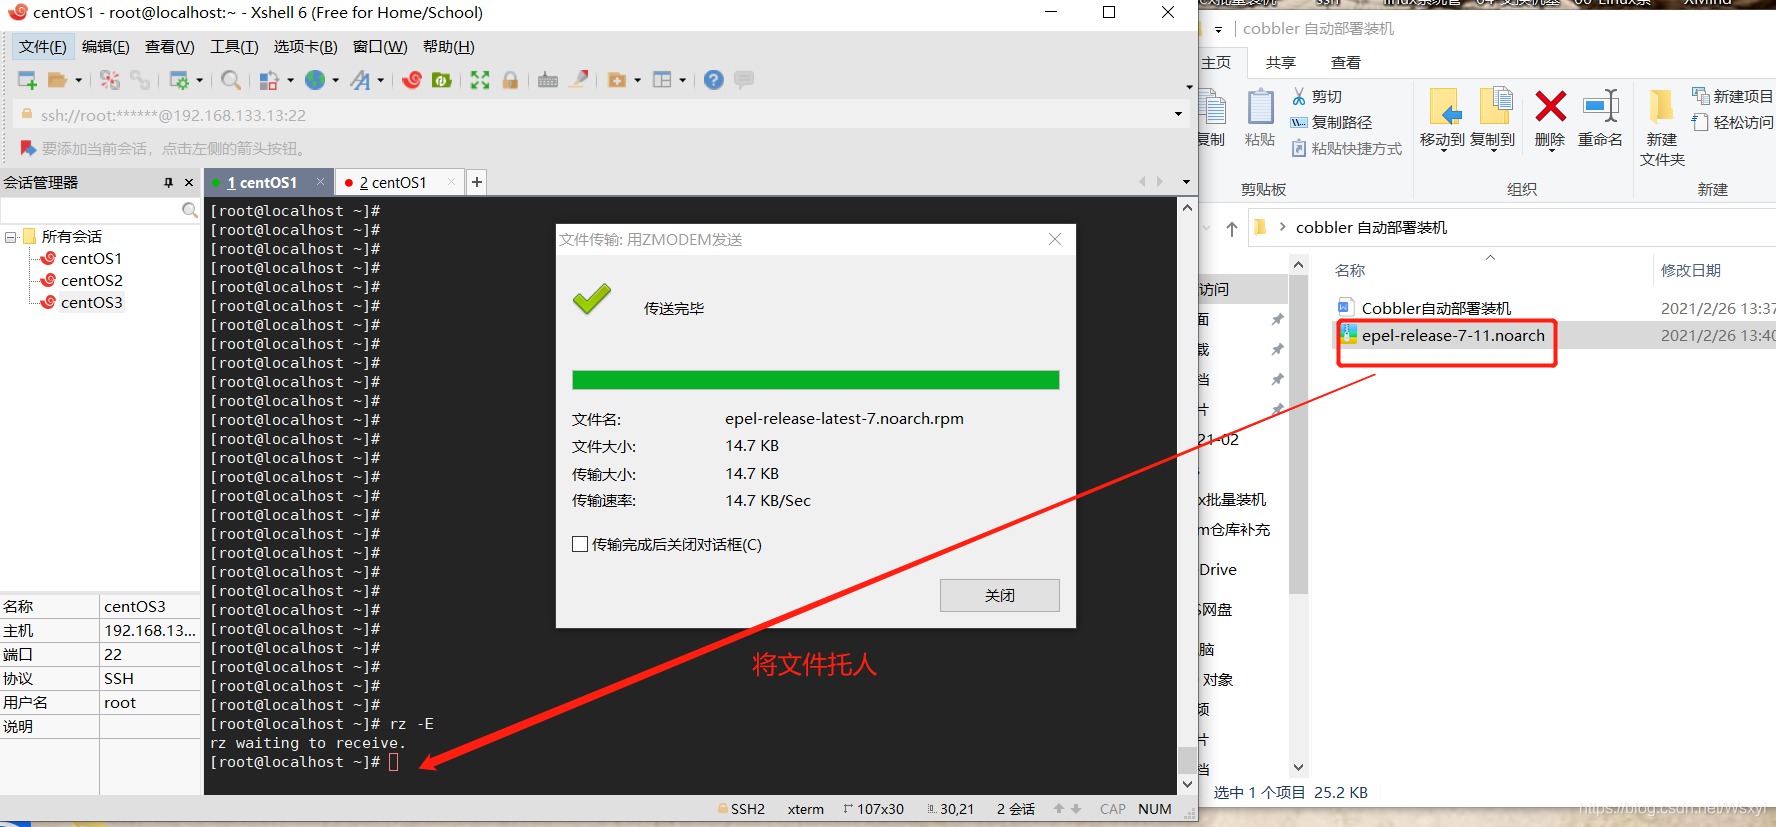This screenshot has width=1776, height=827.
Task: Click the Open session folder icon
Action: pos(57,80)
